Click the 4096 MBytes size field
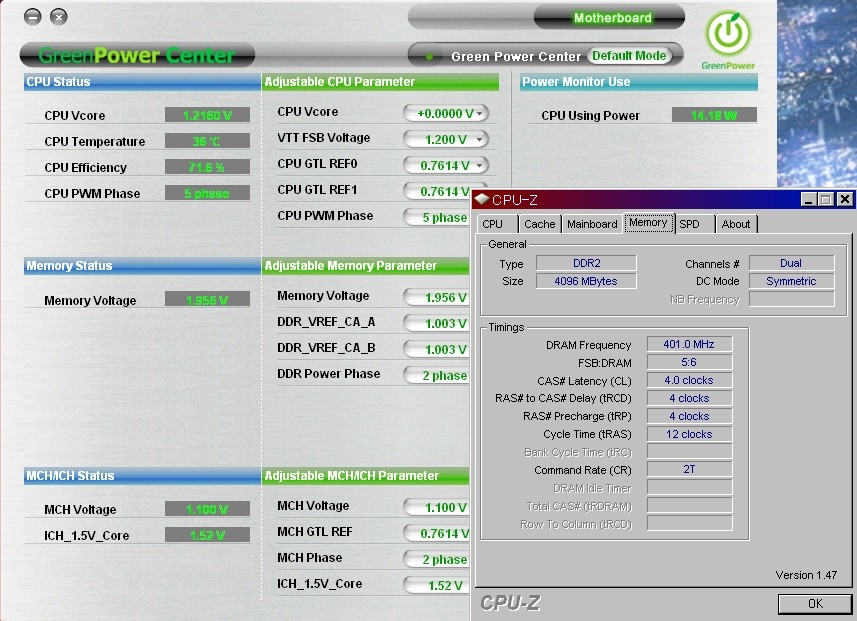857x621 pixels. coord(586,281)
